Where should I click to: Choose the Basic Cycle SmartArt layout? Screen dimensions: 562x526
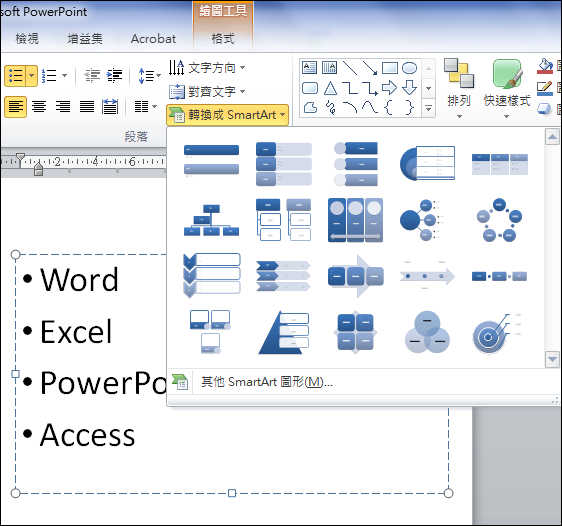click(499, 220)
